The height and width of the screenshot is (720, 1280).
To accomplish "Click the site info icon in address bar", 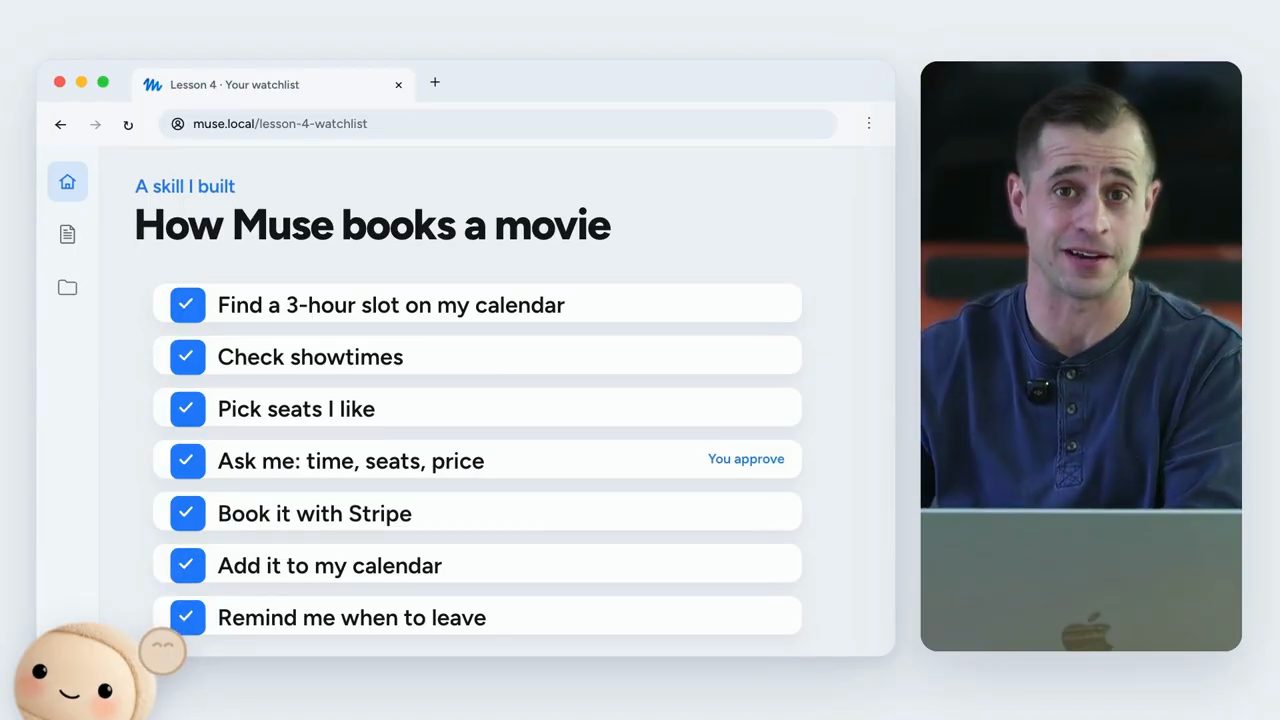I will coord(178,124).
